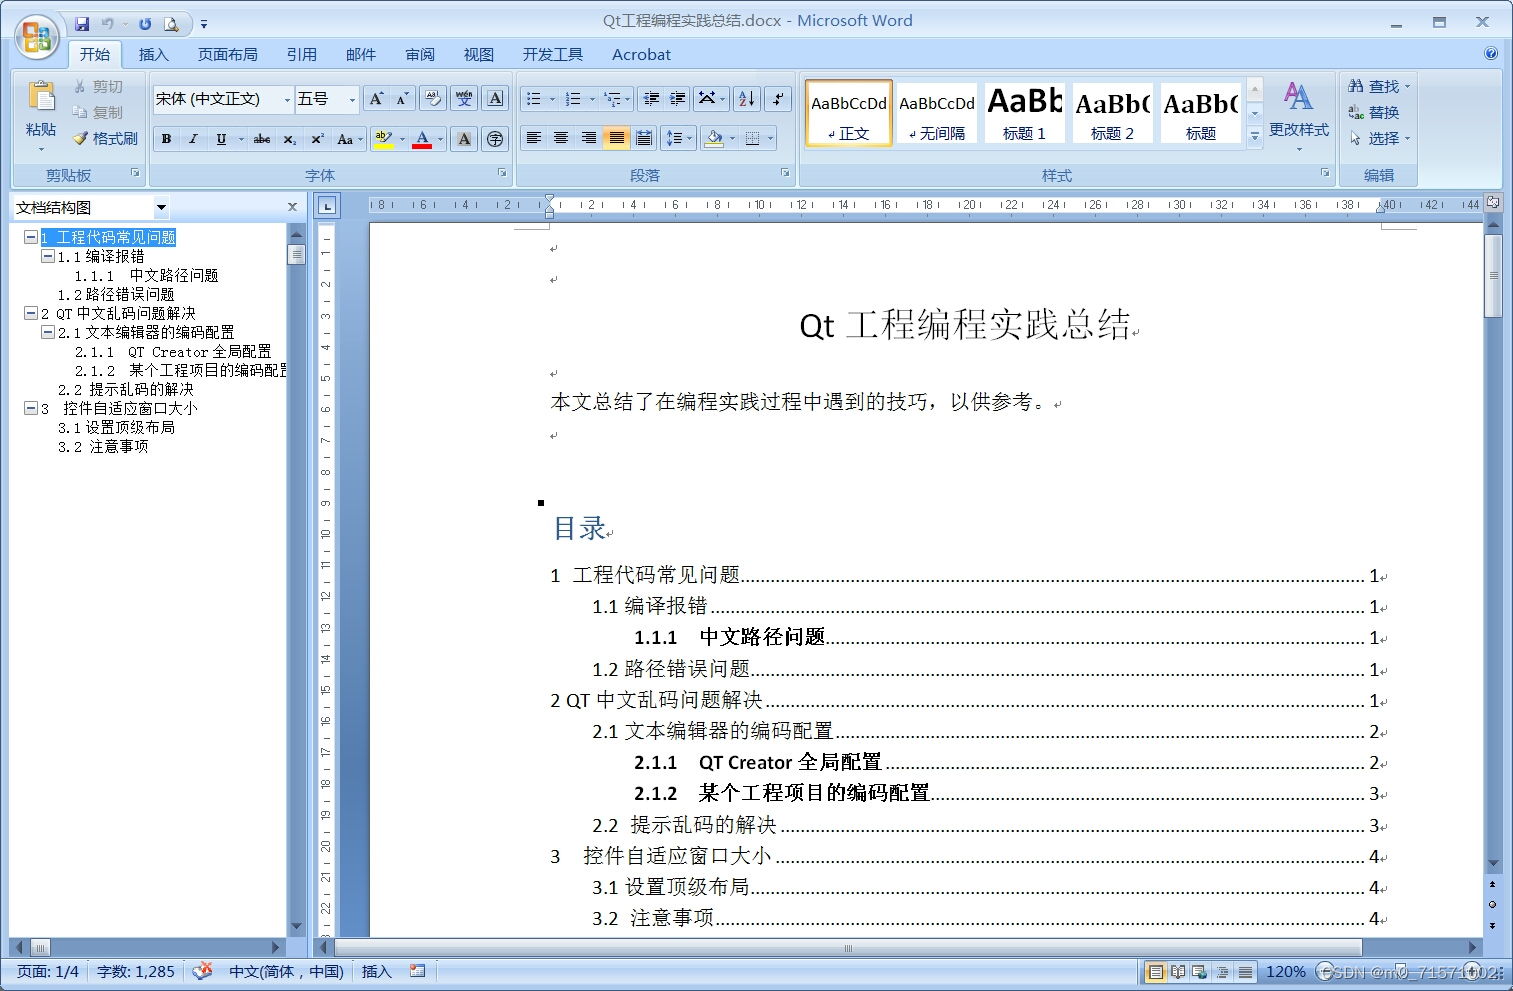Click the 粘贴 (Paste) clipboard icon
This screenshot has width=1513, height=991.
coord(41,95)
